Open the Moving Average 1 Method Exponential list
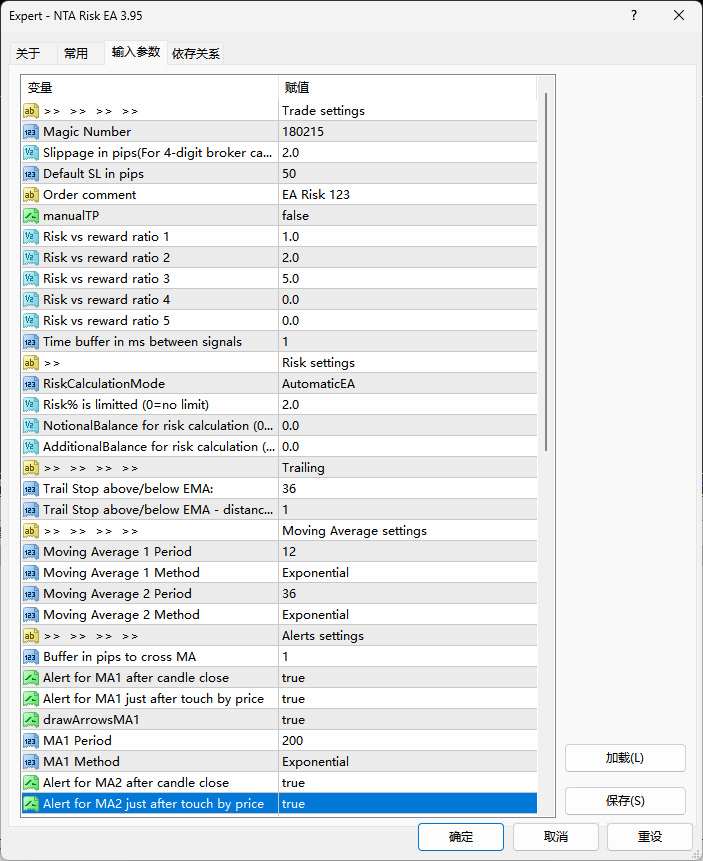The width and height of the screenshot is (703, 861). [408, 573]
